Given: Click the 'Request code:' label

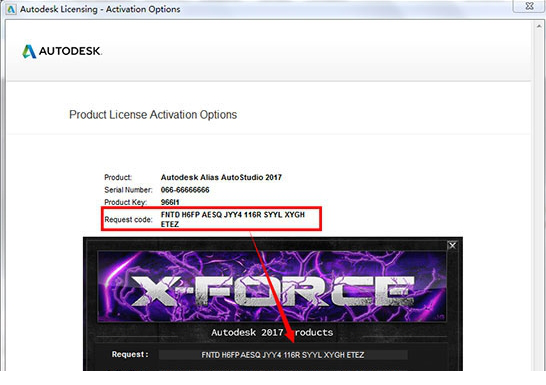Looking at the screenshot, I should tap(128, 220).
